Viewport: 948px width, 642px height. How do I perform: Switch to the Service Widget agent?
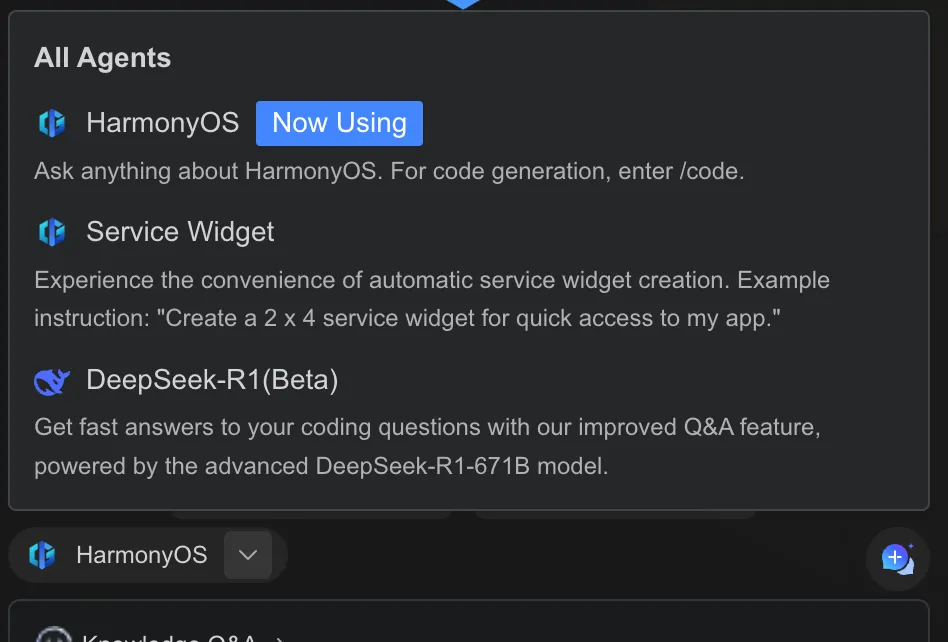pyautogui.click(x=180, y=232)
